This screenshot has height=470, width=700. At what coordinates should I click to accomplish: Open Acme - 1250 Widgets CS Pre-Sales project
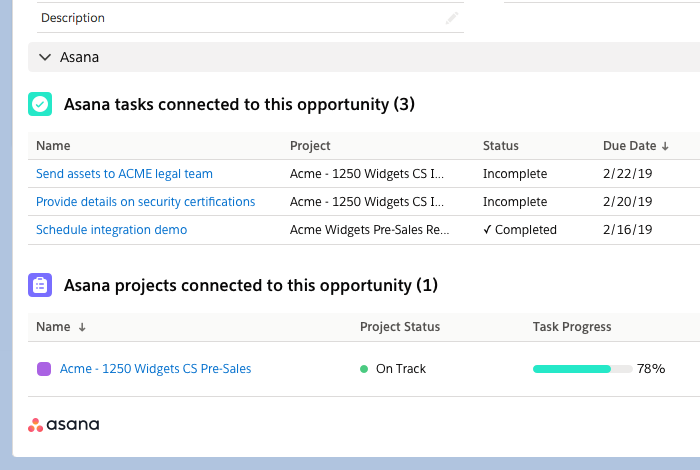[156, 369]
